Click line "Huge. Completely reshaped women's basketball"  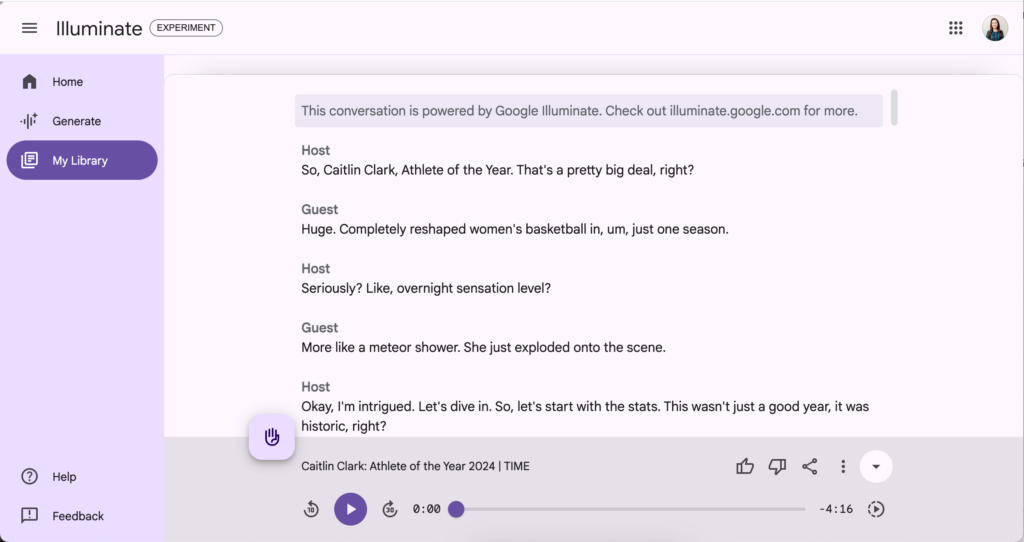[x=515, y=229]
